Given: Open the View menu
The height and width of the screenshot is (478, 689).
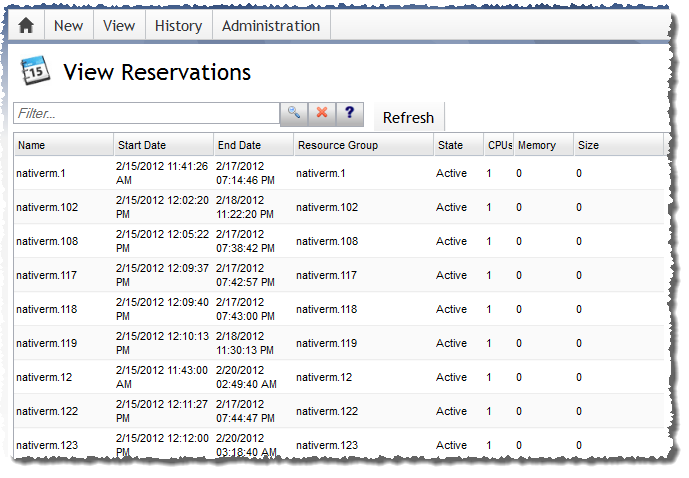Looking at the screenshot, I should pos(119,26).
